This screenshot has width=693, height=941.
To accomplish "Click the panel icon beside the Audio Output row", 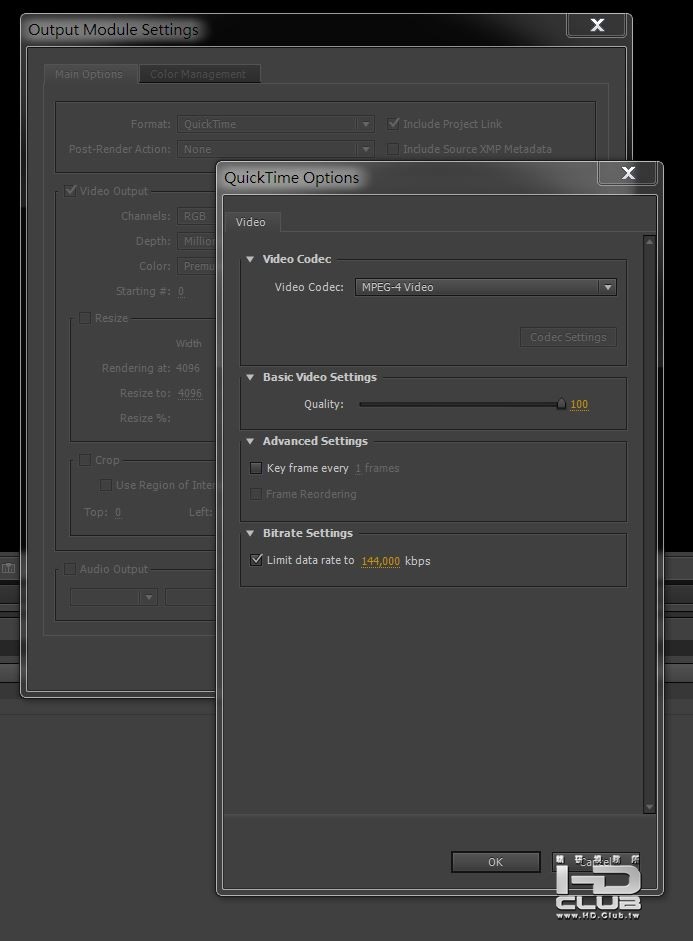I will tap(8, 568).
